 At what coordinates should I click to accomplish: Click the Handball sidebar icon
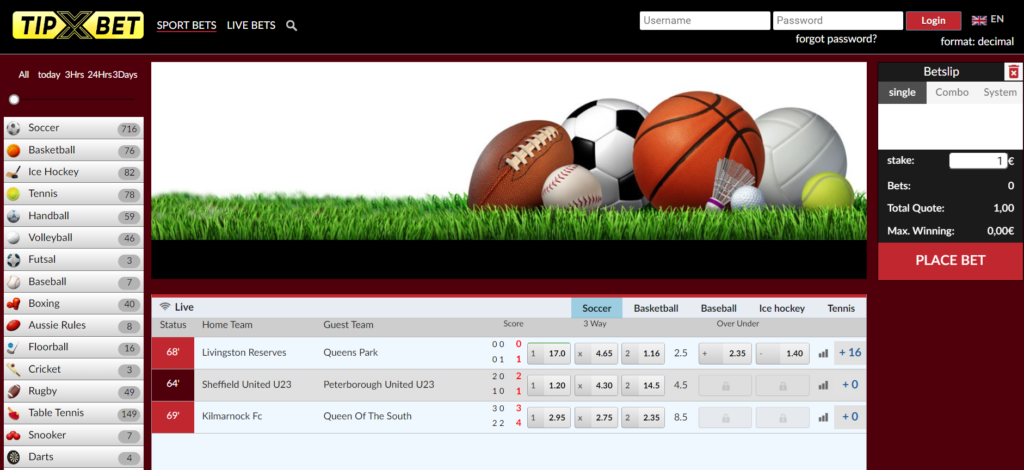pos(14,216)
